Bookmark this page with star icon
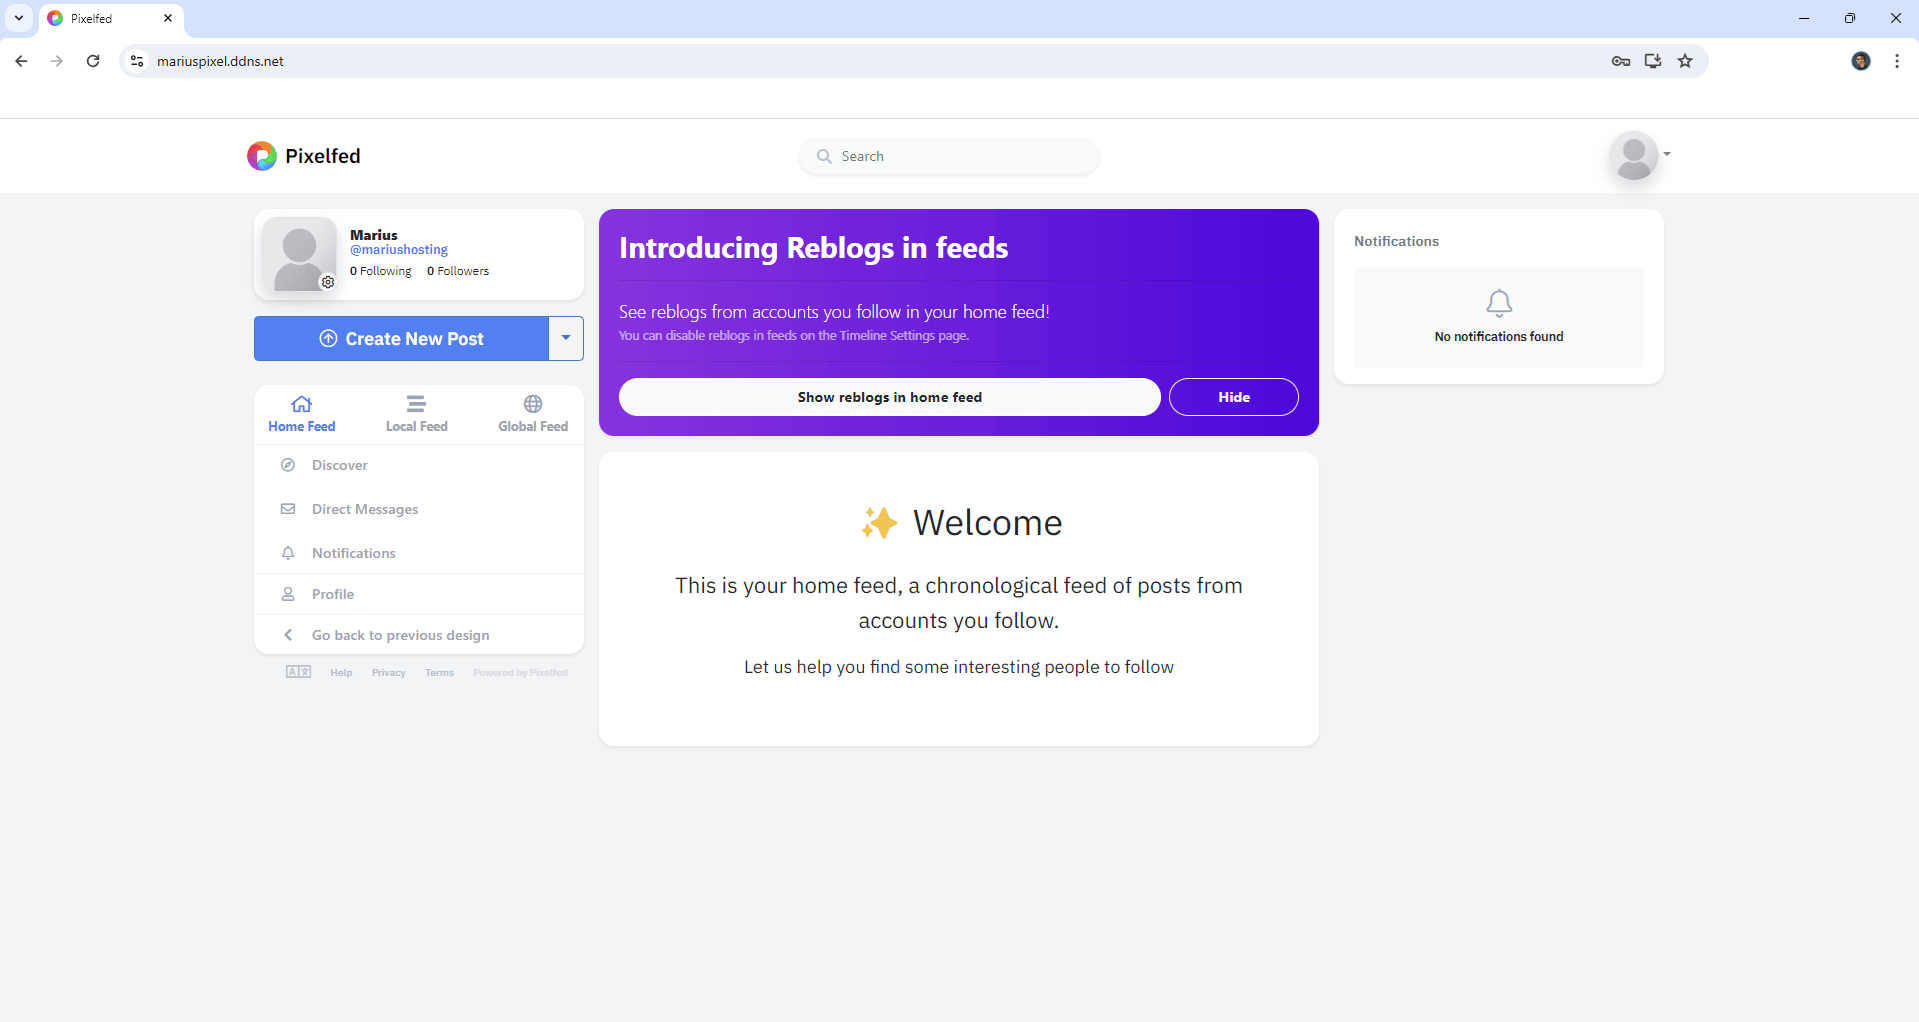The height and width of the screenshot is (1022, 1919). click(1685, 61)
